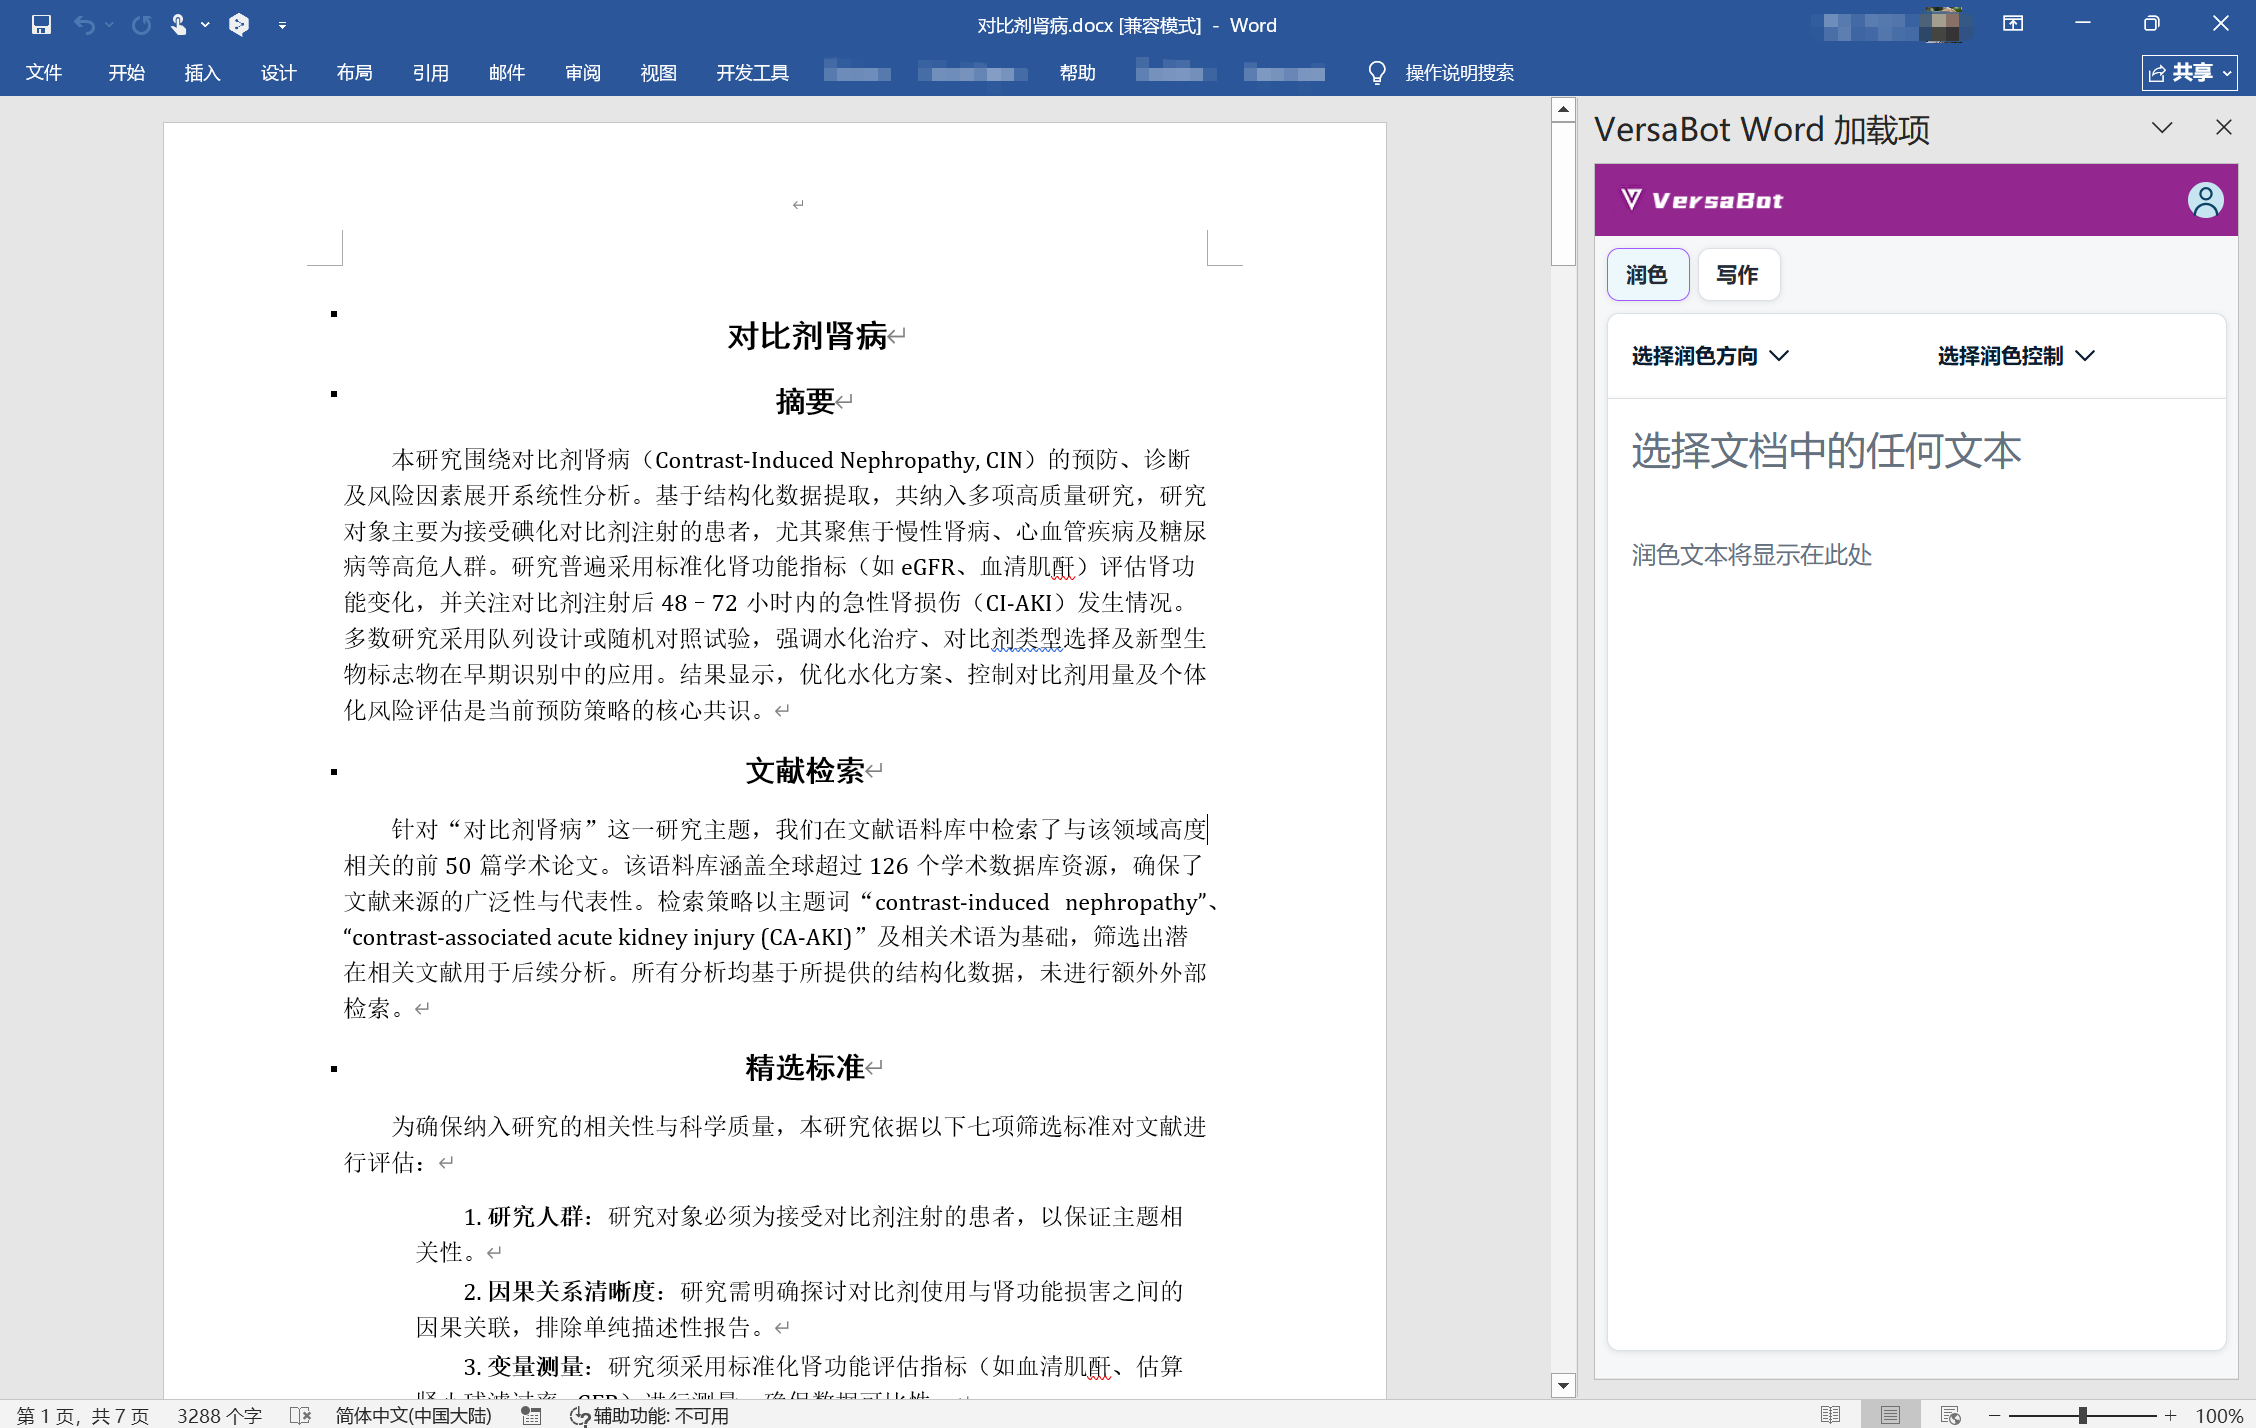Redo the last action
Screen dimensions: 2256x1428
pyautogui.click(x=141, y=24)
